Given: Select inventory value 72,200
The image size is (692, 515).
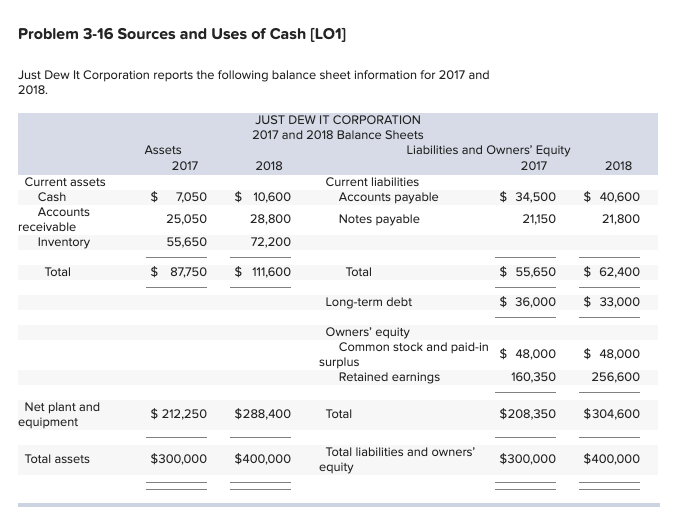Looking at the screenshot, I should tap(271, 242).
